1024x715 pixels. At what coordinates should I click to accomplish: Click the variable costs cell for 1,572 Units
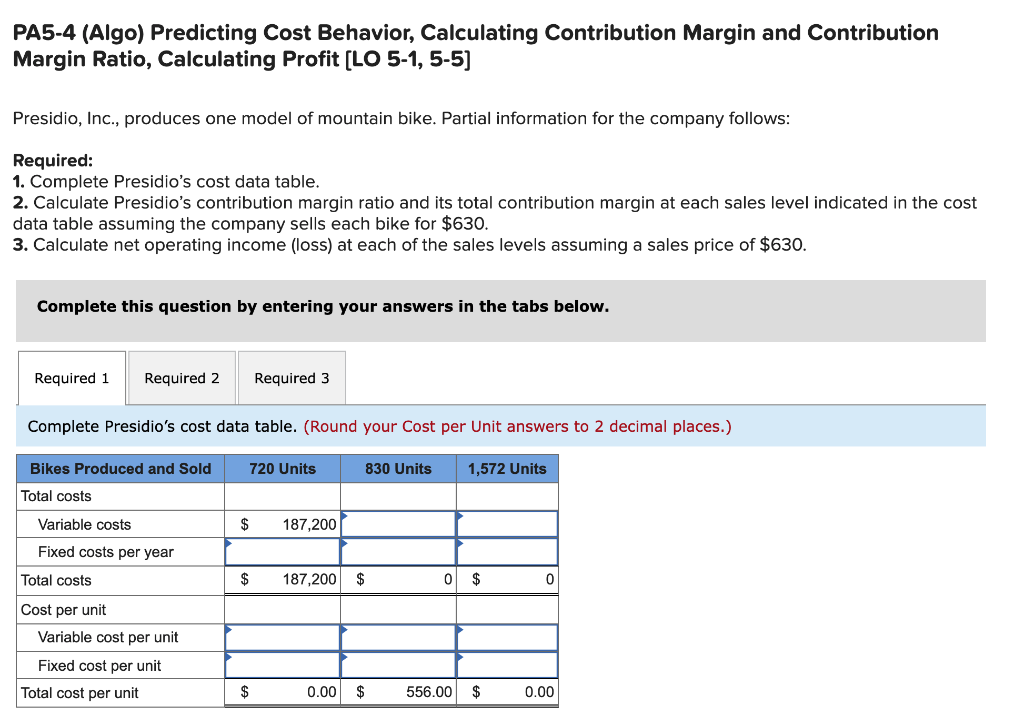506,523
